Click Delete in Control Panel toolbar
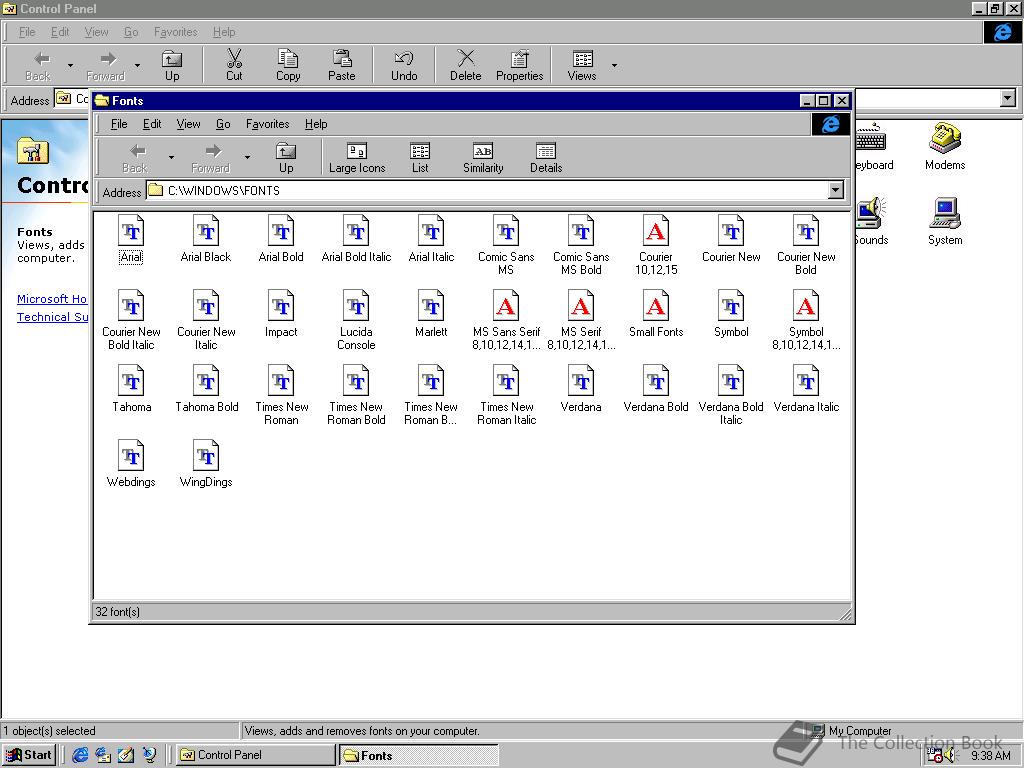 [465, 65]
